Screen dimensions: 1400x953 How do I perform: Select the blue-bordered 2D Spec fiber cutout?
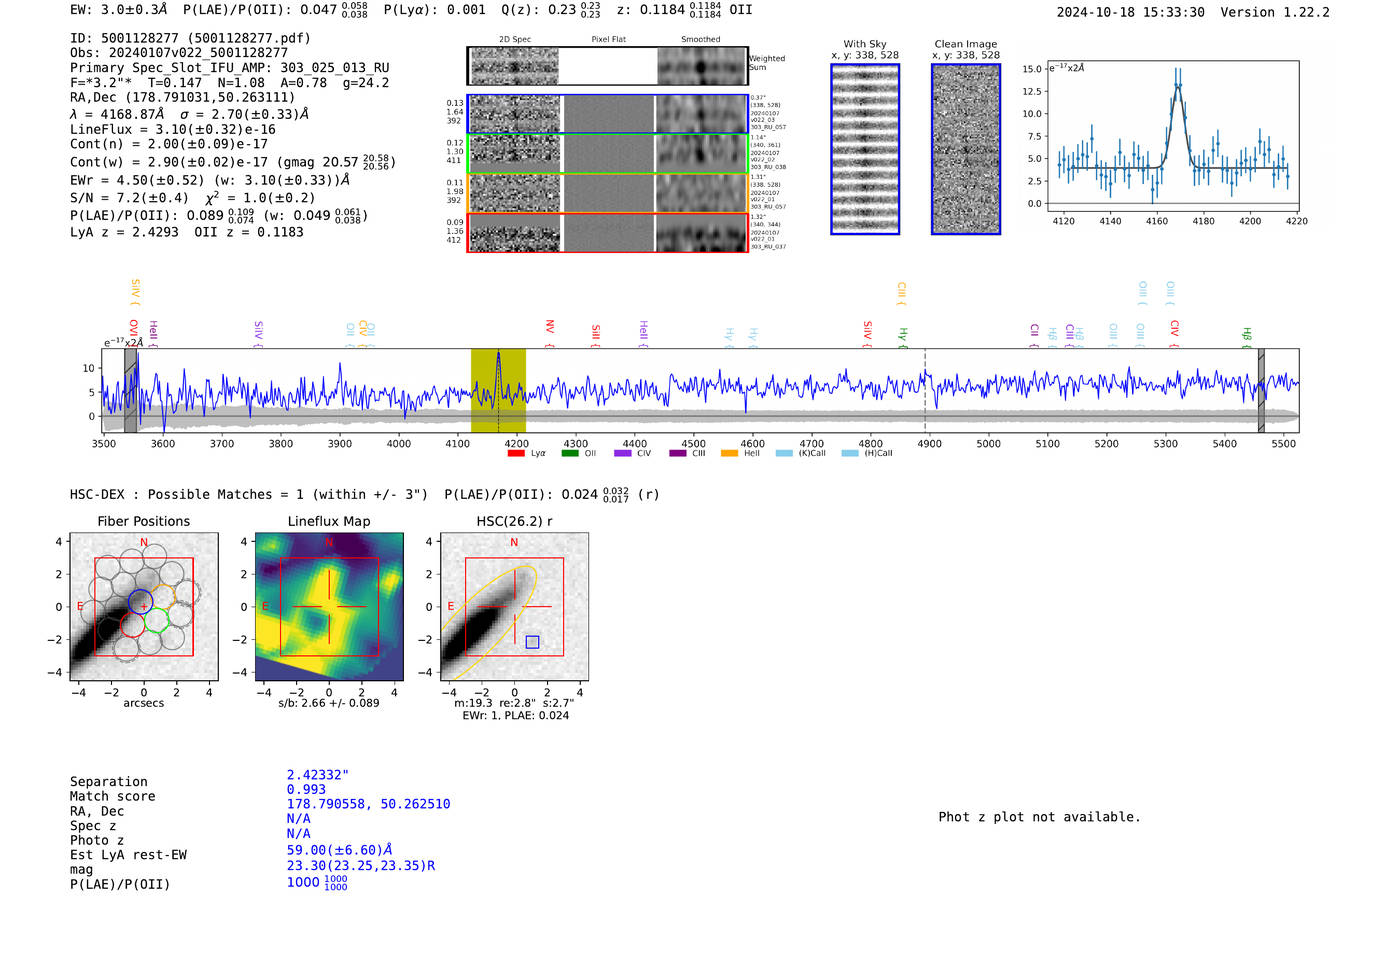(x=515, y=114)
